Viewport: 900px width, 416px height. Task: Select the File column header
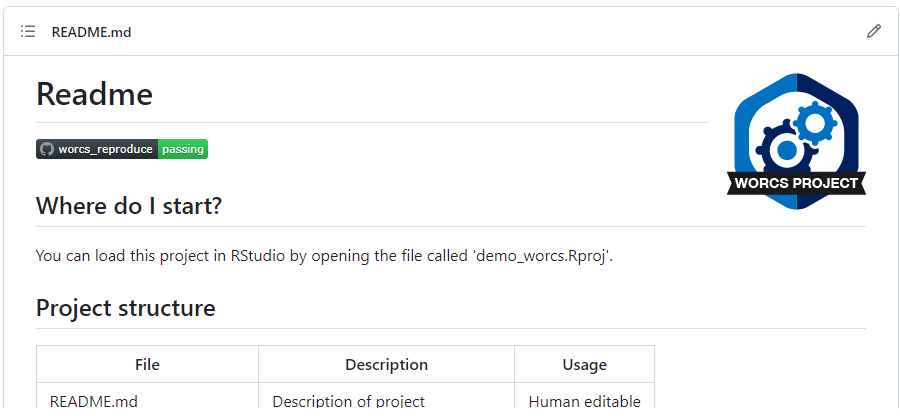(x=147, y=365)
